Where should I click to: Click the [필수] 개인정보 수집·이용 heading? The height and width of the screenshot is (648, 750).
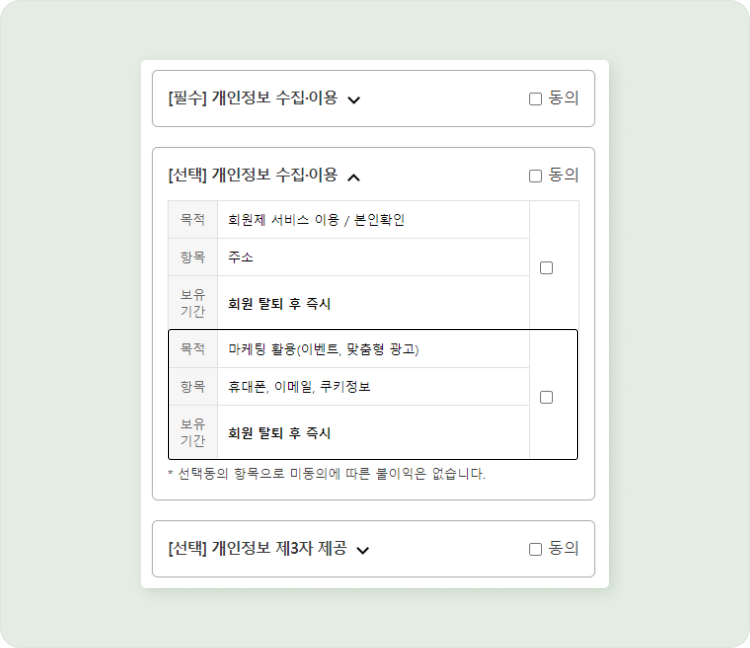pyautogui.click(x=253, y=98)
